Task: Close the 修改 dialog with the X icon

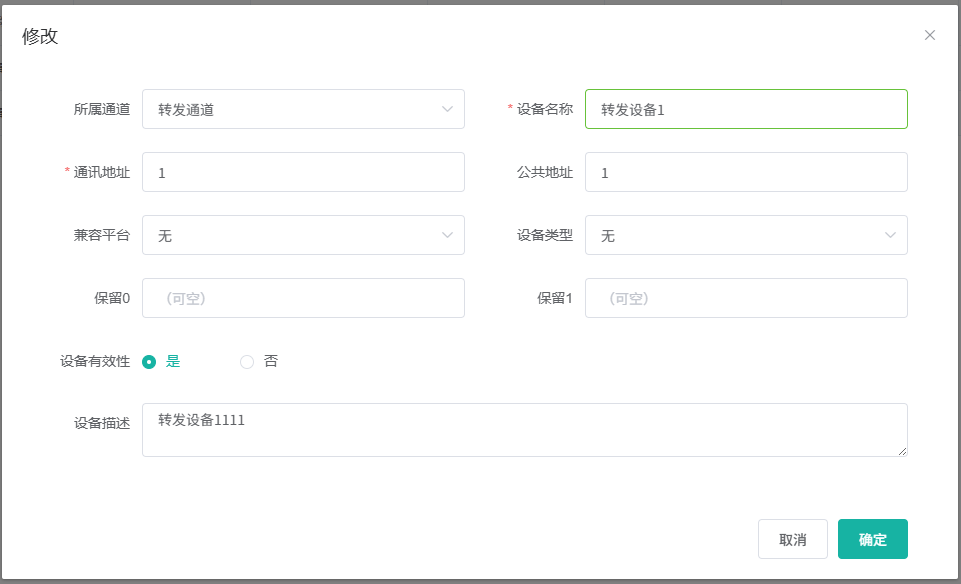Action: coord(929,35)
